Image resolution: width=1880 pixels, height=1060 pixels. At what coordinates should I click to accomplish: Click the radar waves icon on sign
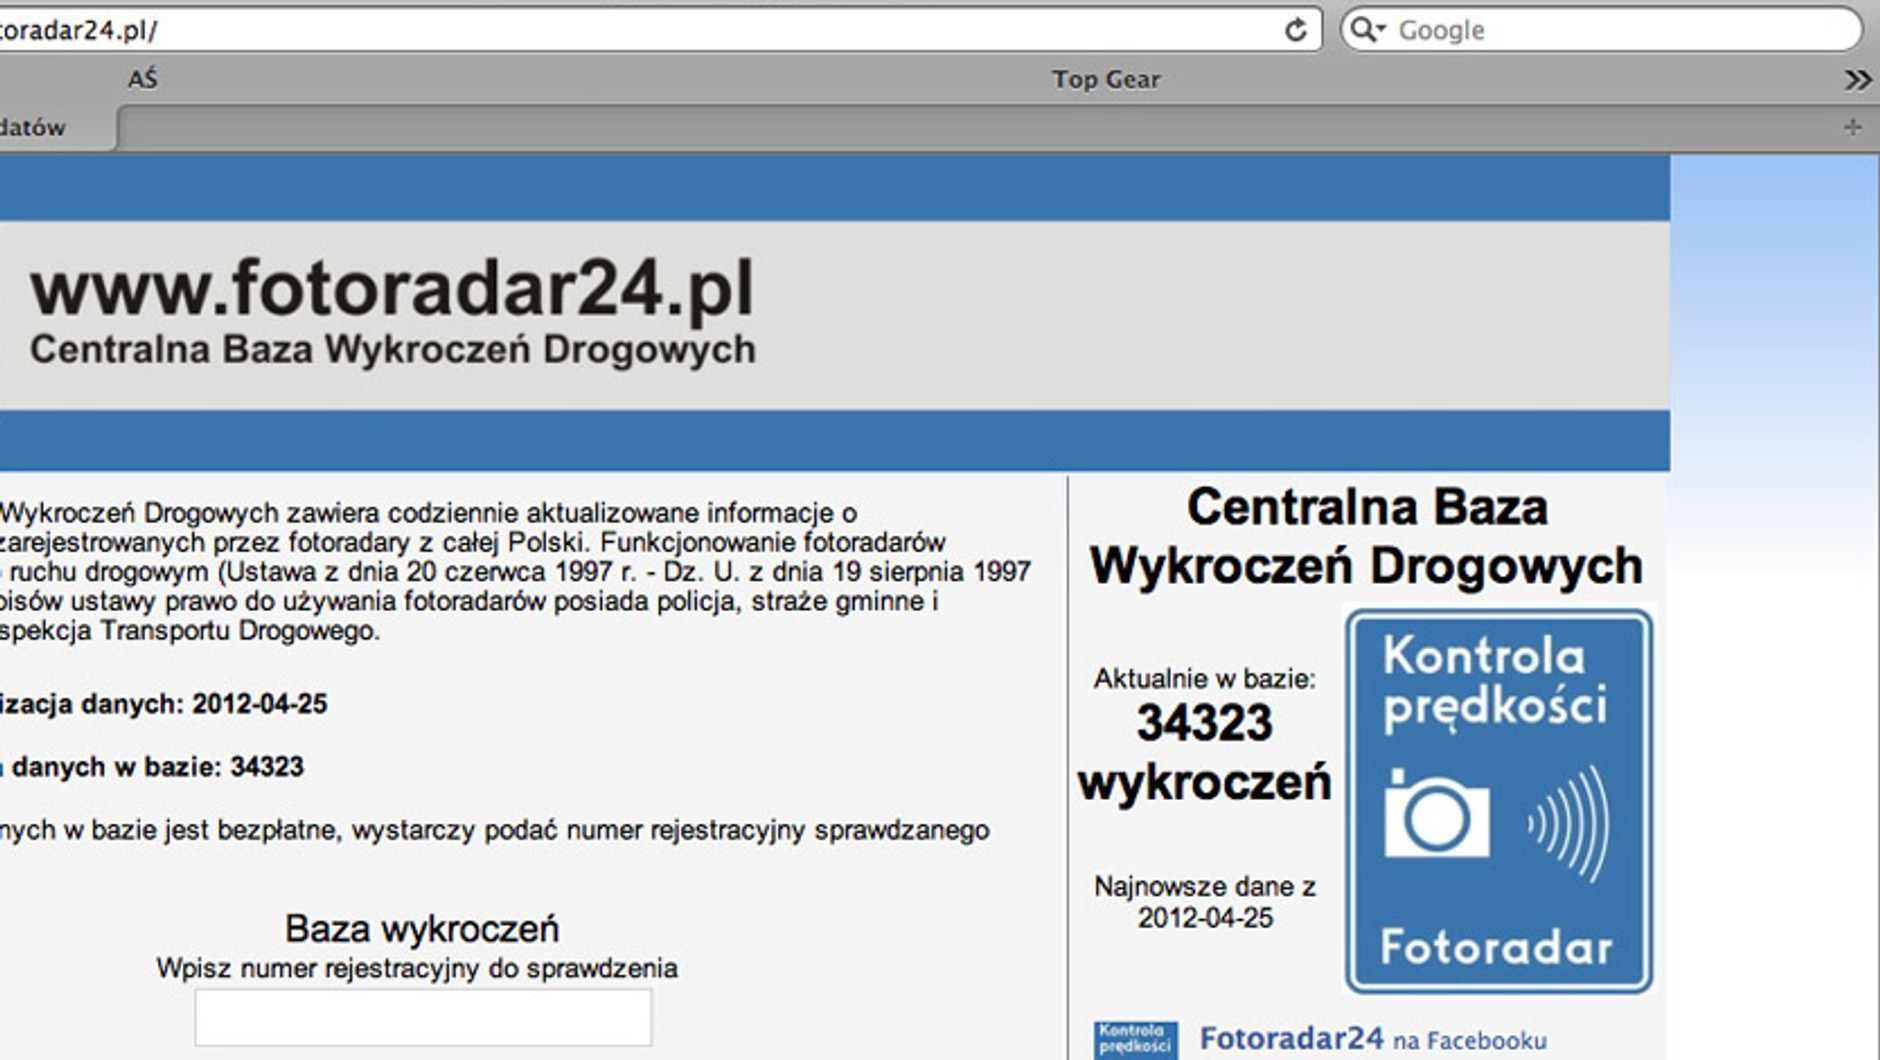[1570, 824]
